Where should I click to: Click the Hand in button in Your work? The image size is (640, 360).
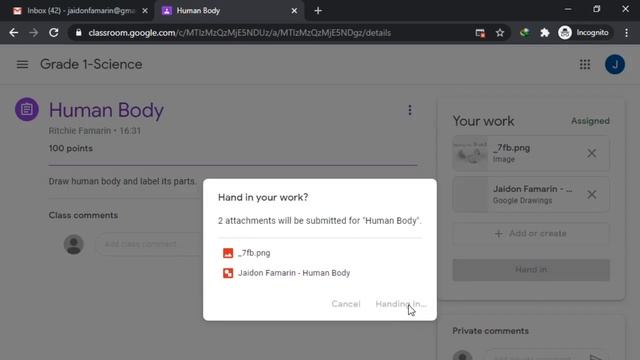click(531, 270)
